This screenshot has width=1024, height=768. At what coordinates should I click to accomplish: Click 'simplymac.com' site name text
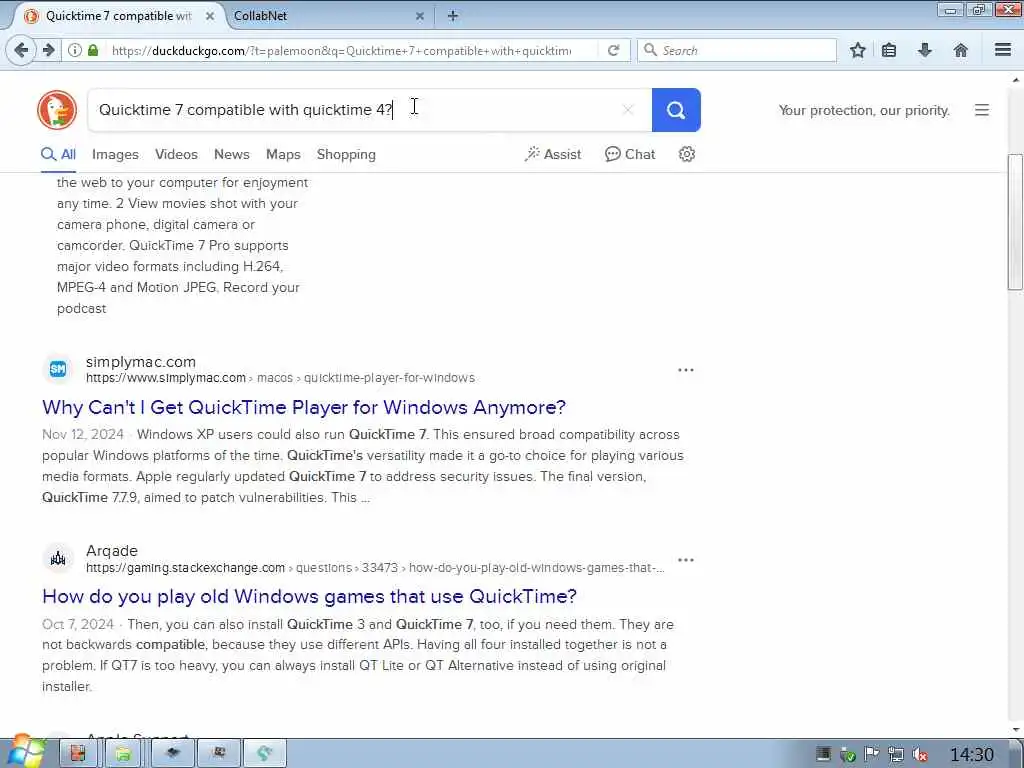[x=141, y=362]
